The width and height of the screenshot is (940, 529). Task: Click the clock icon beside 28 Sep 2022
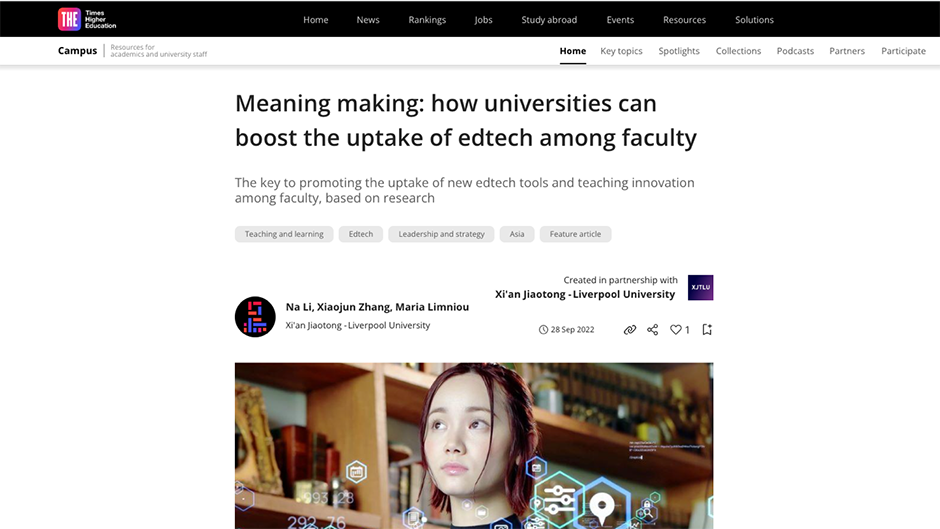tap(543, 330)
